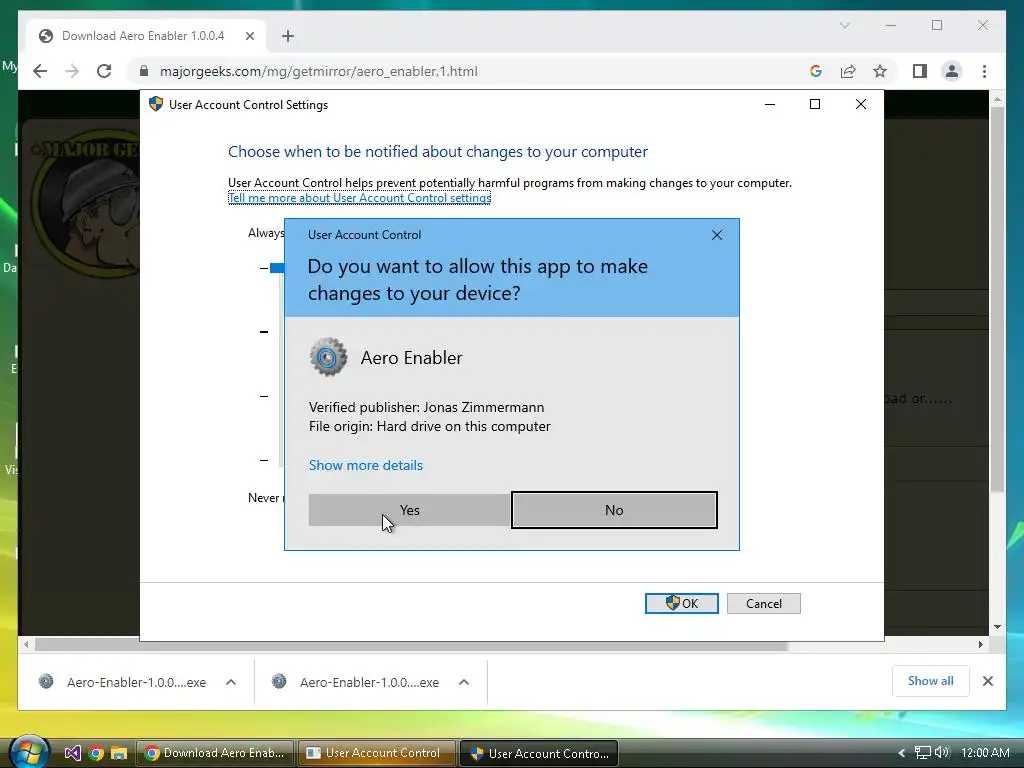This screenshot has height=768, width=1024.
Task: Expand options for first Aero-Enabler download
Action: coord(231,682)
